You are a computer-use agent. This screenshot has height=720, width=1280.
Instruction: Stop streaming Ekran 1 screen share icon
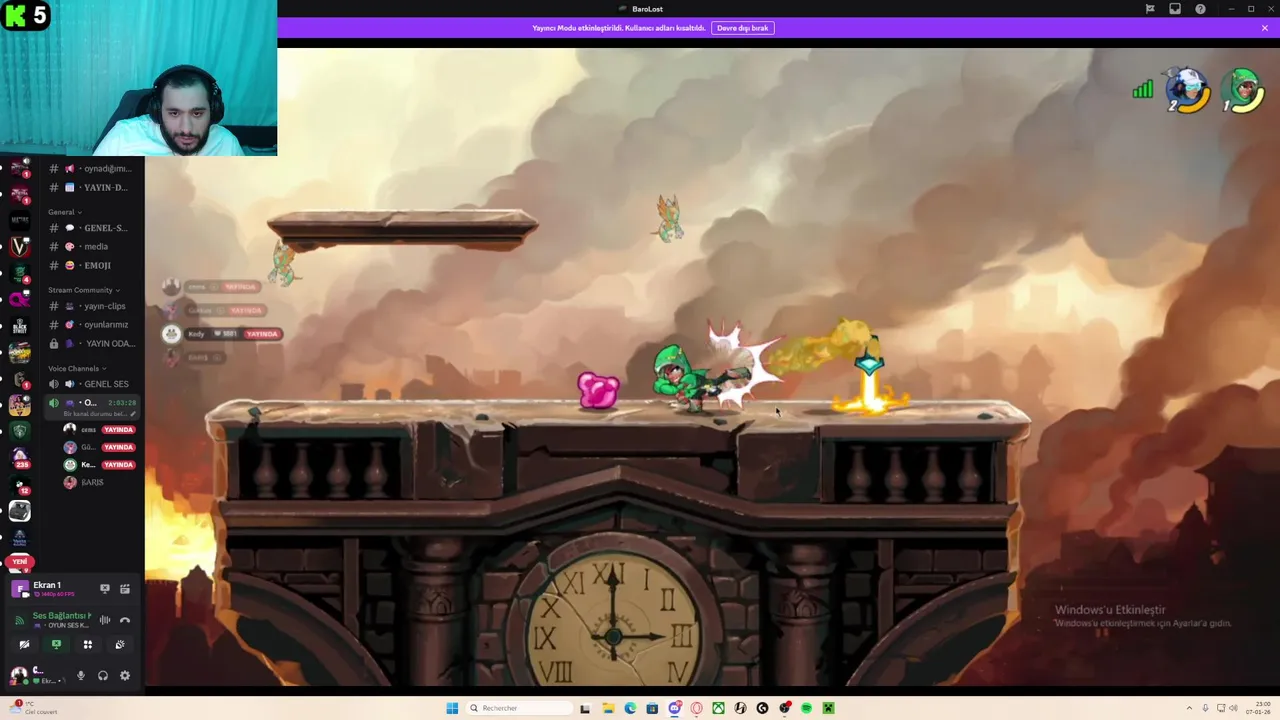[x=105, y=589]
